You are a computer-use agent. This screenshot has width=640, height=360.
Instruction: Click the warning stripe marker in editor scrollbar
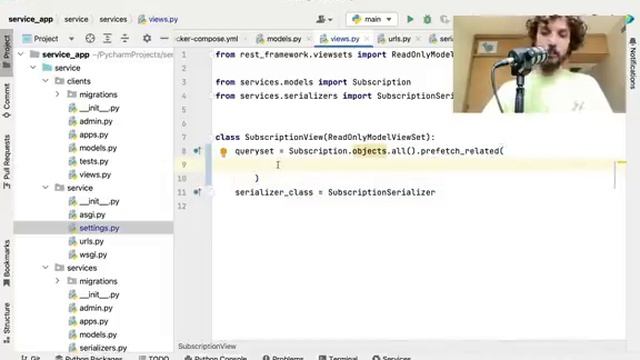coord(621,162)
